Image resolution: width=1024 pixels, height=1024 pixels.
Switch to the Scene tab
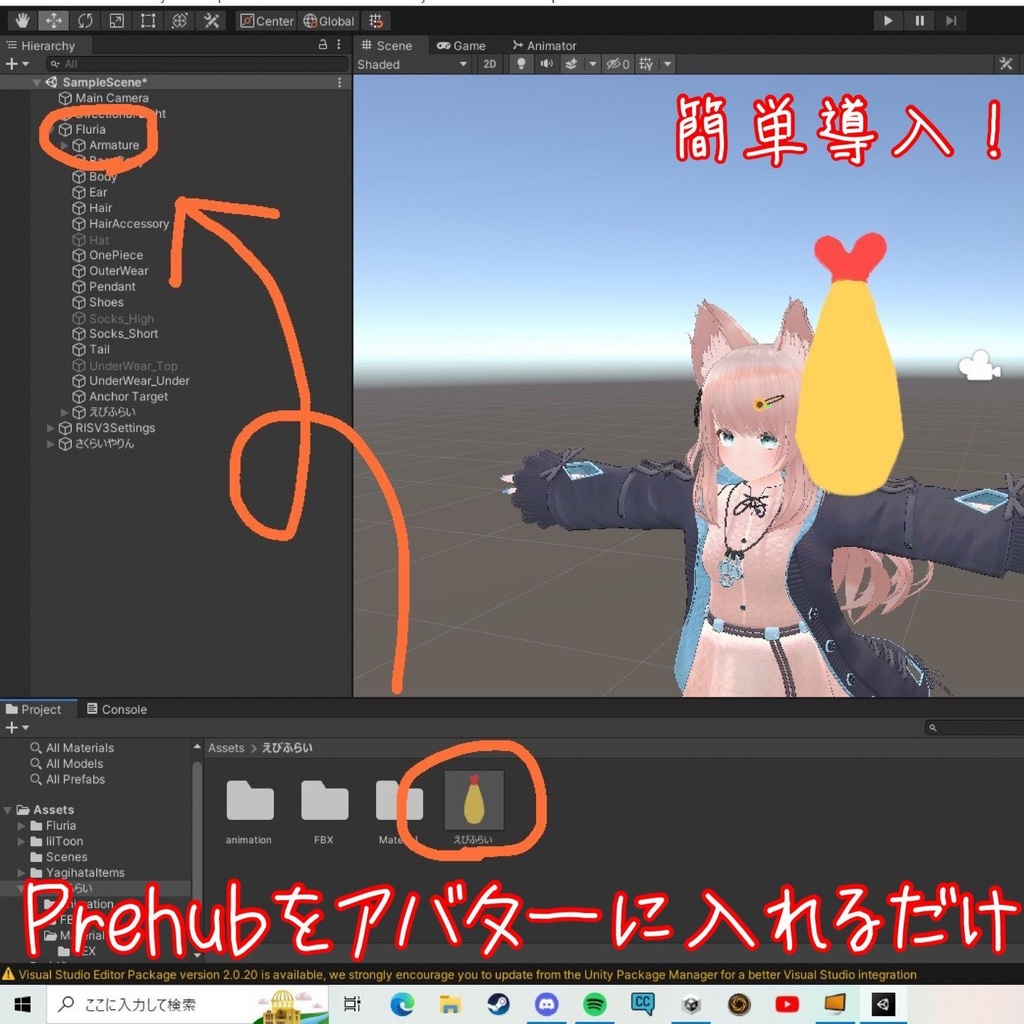[x=388, y=45]
